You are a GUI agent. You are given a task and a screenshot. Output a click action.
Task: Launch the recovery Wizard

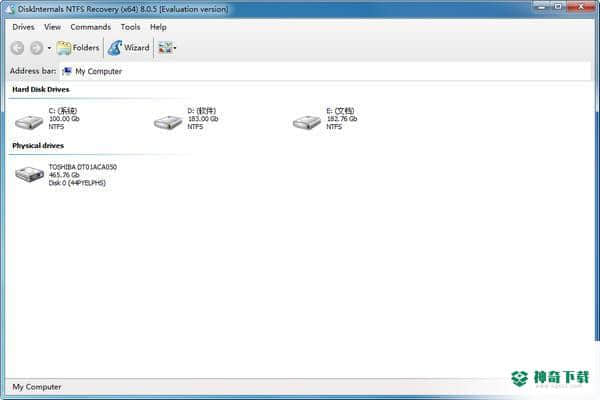(x=129, y=48)
